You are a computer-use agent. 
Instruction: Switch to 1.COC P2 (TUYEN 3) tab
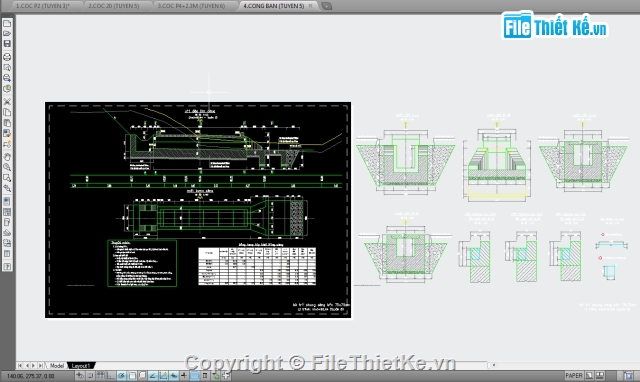click(x=43, y=6)
